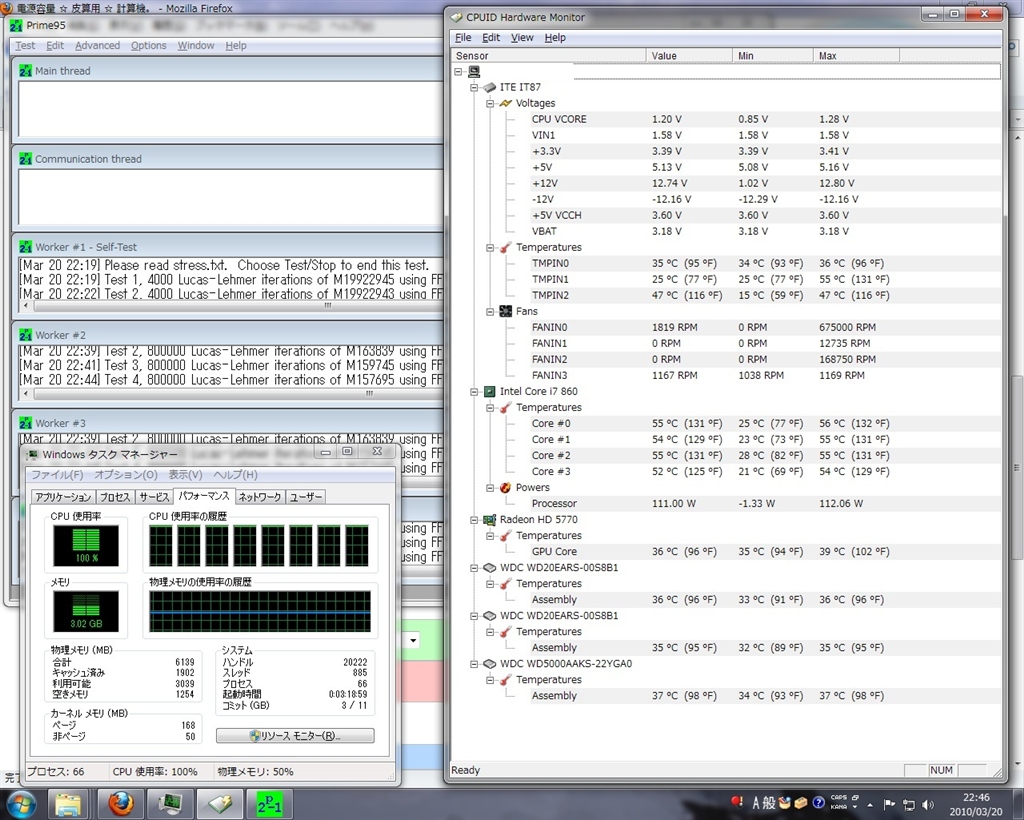Open the View menu in Hardware Monitor

(x=522, y=37)
